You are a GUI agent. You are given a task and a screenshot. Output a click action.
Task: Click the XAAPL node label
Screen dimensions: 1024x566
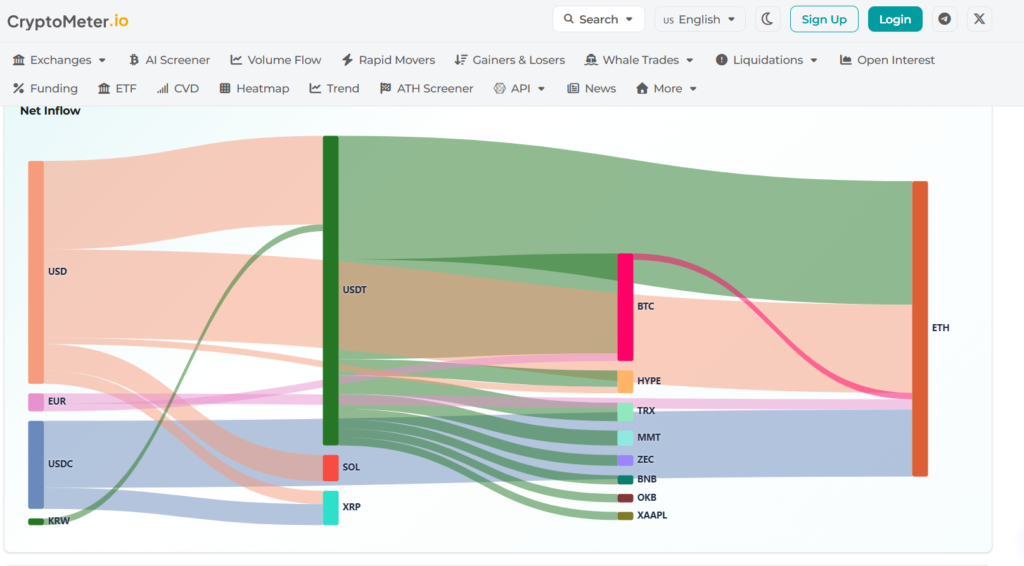click(x=652, y=515)
